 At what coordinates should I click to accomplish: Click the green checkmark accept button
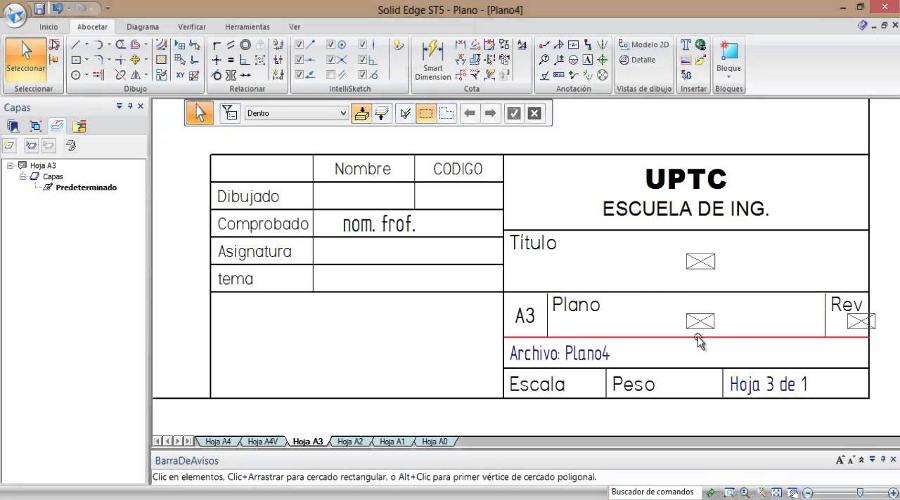click(x=513, y=113)
